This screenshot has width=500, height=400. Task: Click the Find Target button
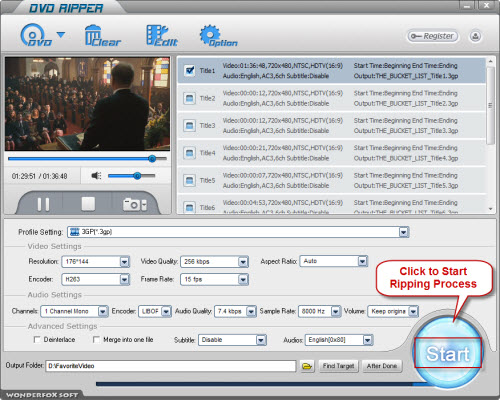338,366
